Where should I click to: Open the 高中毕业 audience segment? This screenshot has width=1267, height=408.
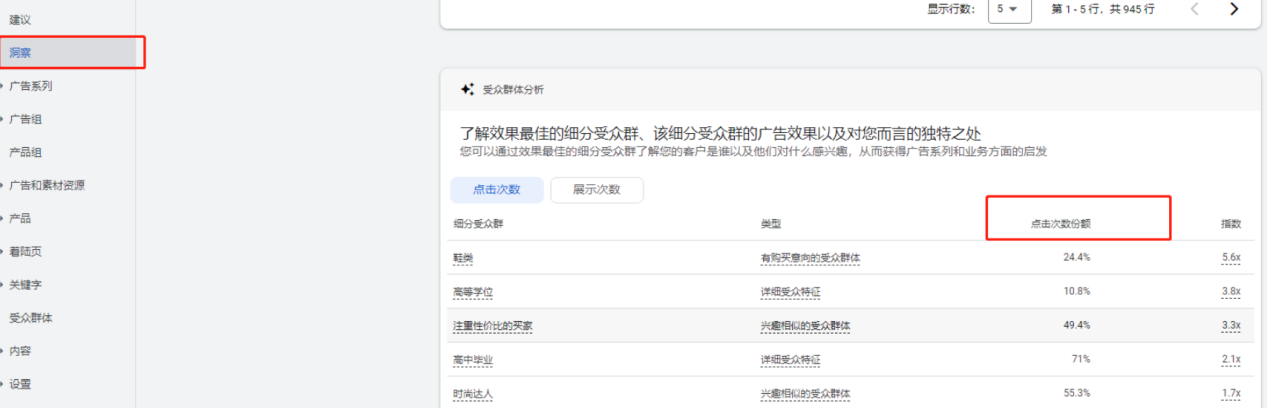pos(473,360)
